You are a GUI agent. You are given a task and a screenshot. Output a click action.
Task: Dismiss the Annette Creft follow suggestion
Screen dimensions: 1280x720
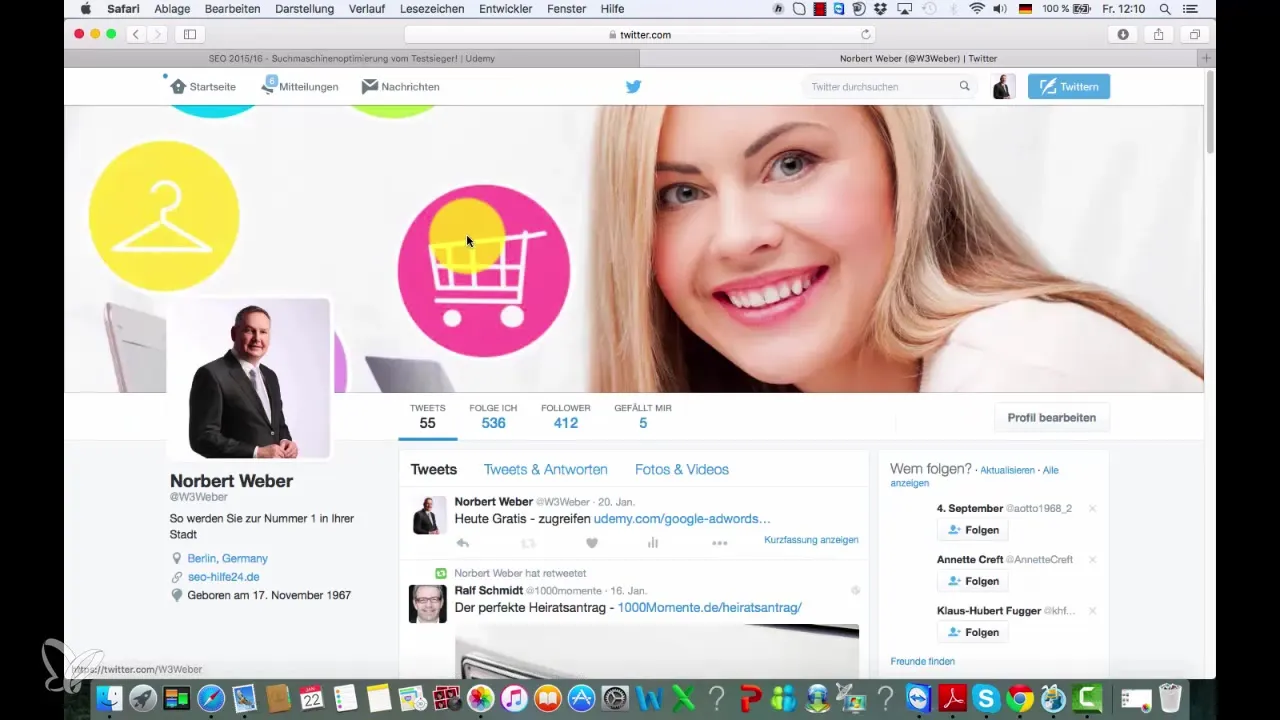[x=1092, y=560]
